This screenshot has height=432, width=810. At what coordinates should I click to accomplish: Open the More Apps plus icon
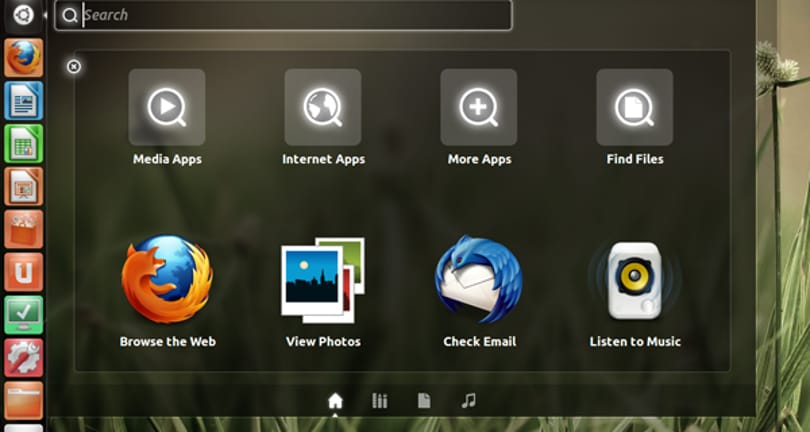(479, 107)
